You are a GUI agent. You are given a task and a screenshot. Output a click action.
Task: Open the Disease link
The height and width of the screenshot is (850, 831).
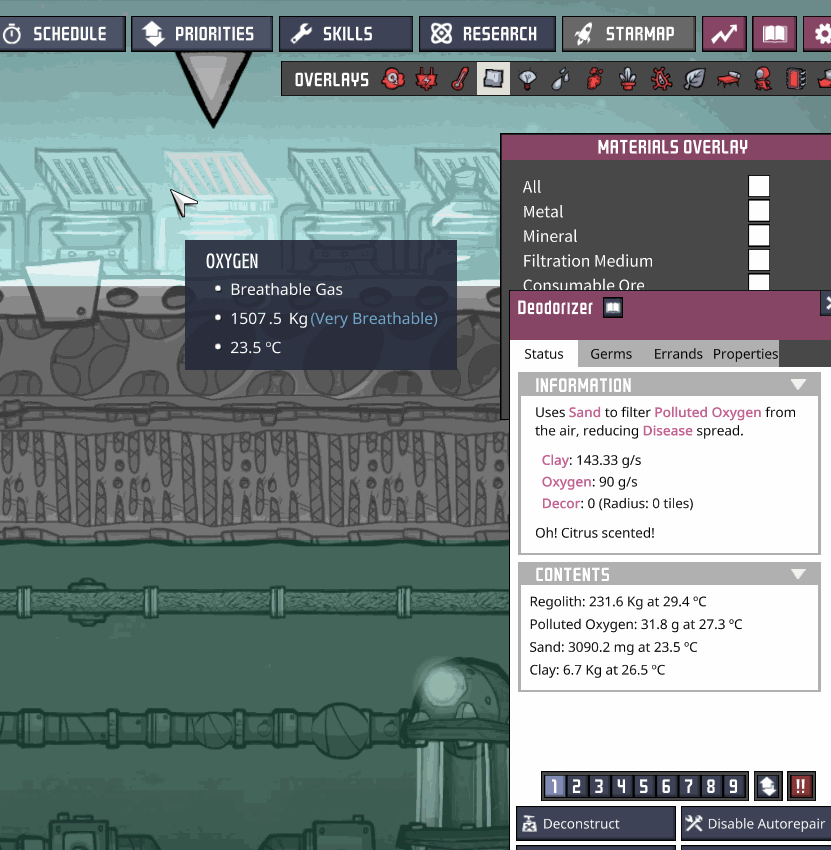click(x=667, y=431)
